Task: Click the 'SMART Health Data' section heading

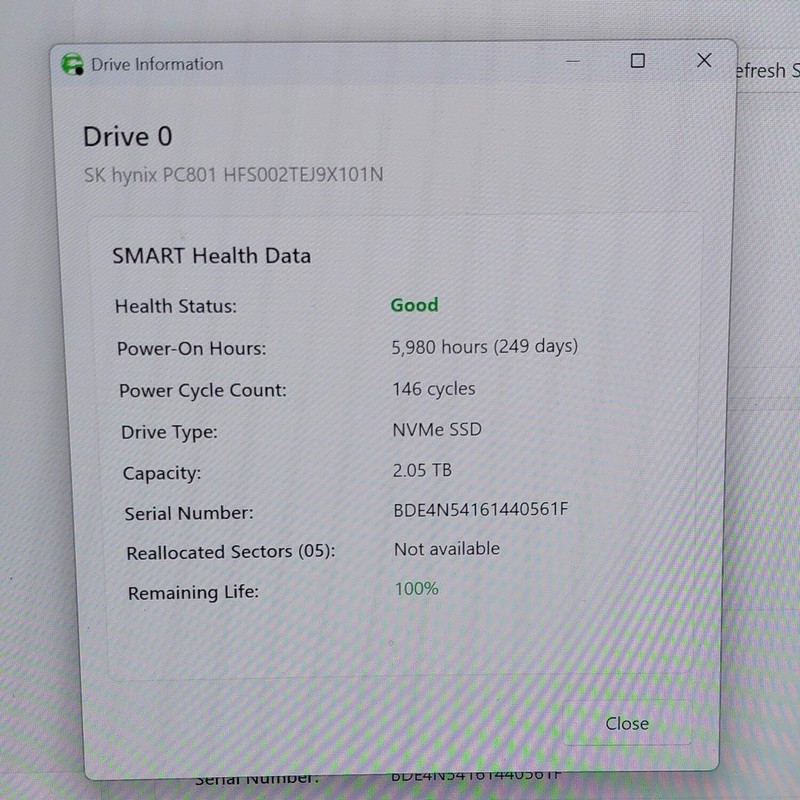Action: point(212,256)
